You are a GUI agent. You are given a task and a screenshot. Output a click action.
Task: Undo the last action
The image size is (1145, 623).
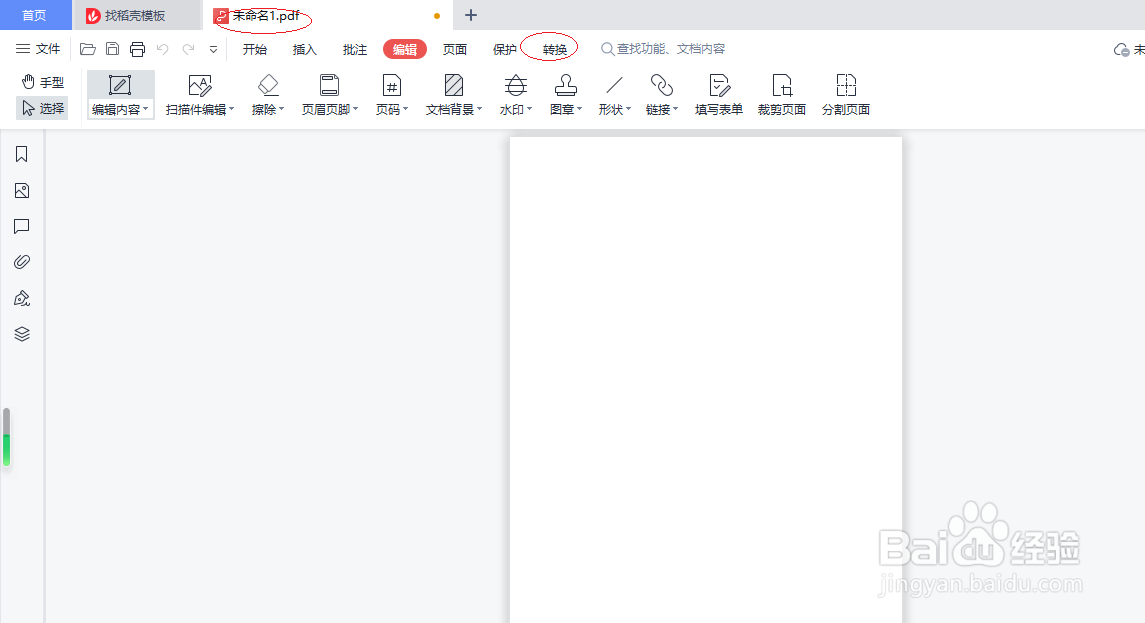coord(163,49)
